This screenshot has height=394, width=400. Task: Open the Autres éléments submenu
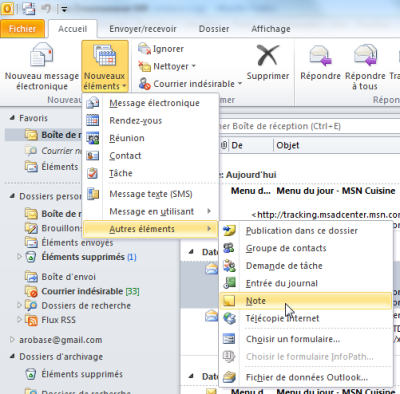(x=150, y=229)
